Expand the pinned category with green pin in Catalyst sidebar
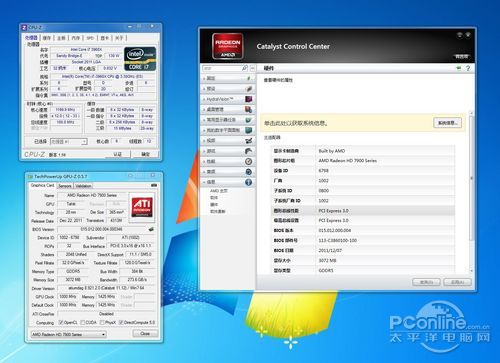Image resolution: width=500 pixels, height=363 pixels. pos(227,78)
